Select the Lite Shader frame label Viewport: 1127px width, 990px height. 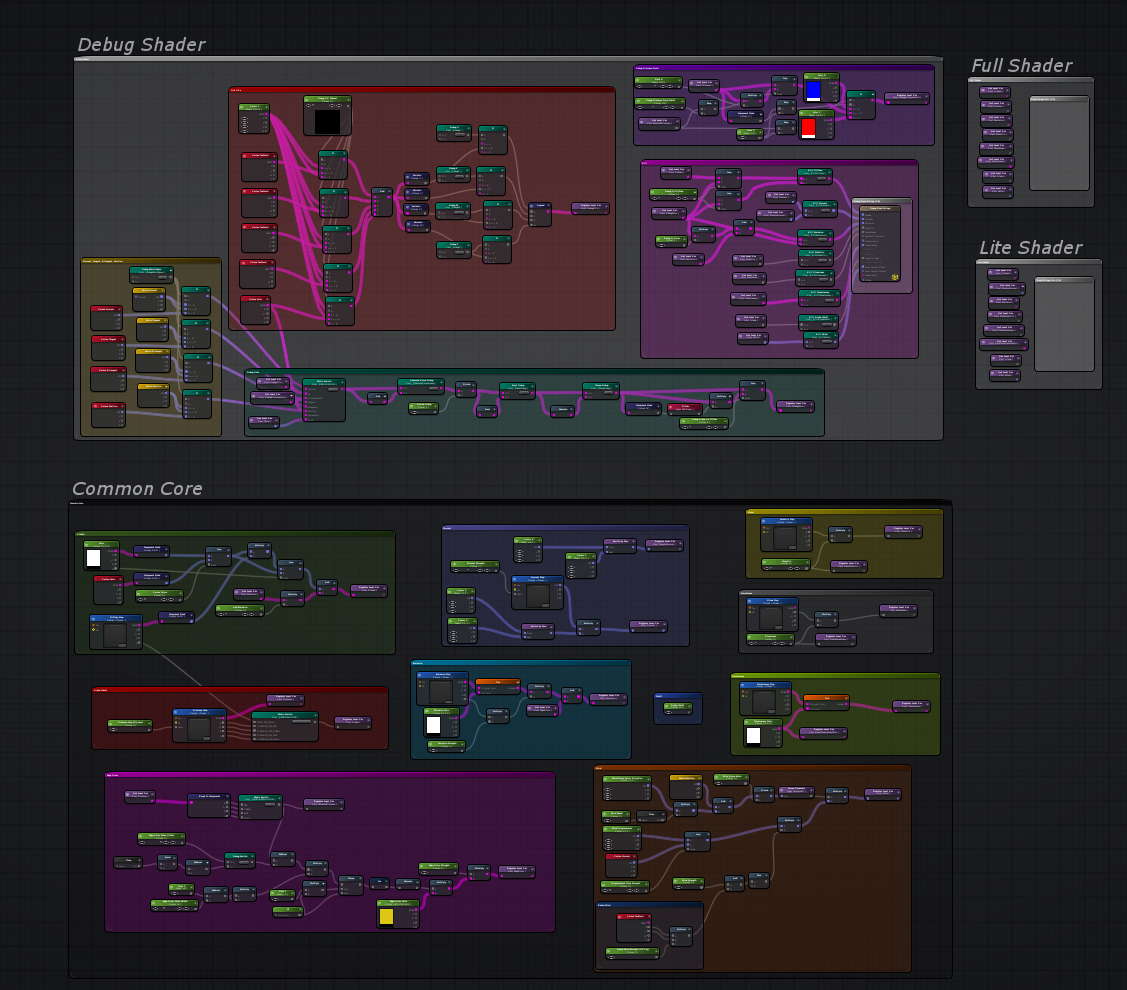[1030, 248]
